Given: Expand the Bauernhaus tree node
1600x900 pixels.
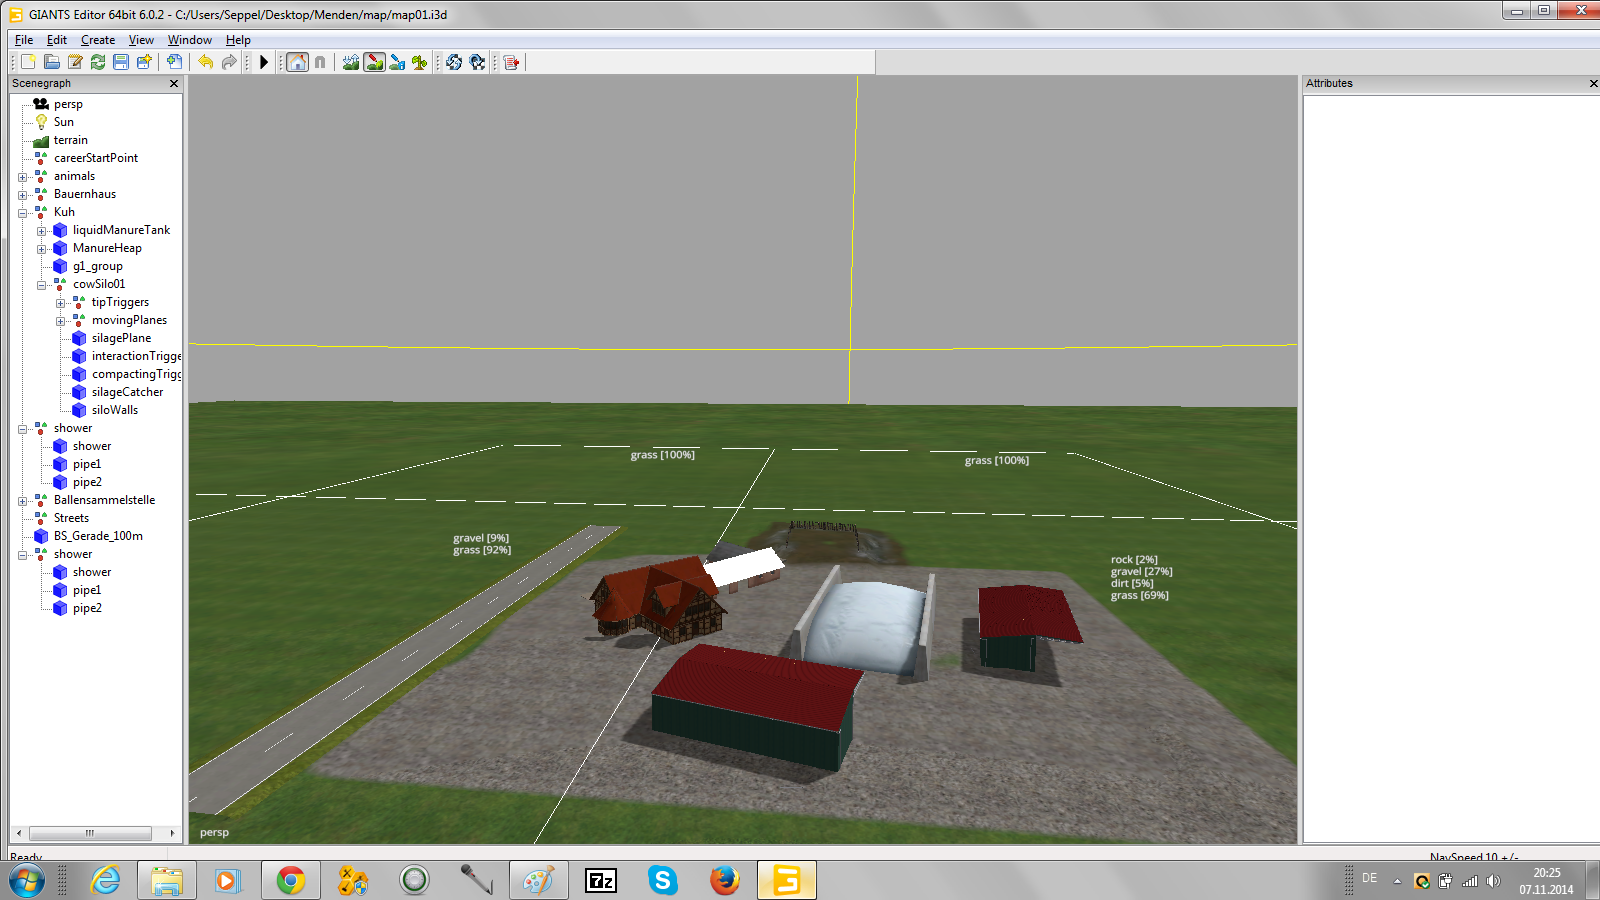Looking at the screenshot, I should pos(23,195).
